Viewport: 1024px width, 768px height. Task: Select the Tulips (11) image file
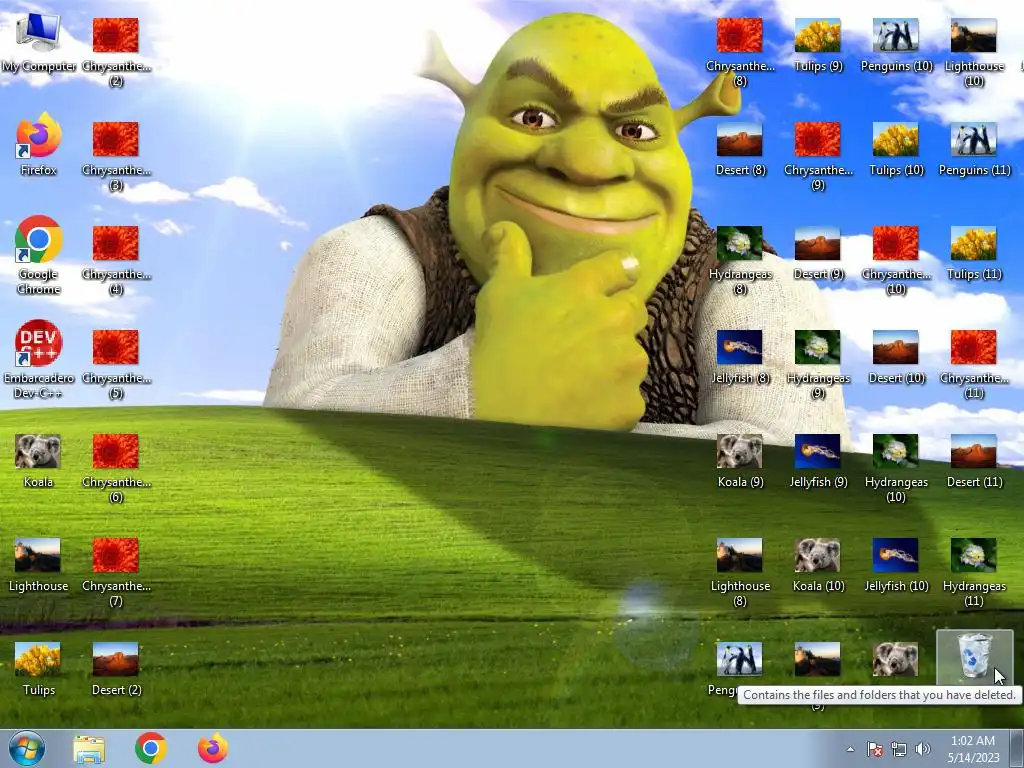tap(974, 253)
